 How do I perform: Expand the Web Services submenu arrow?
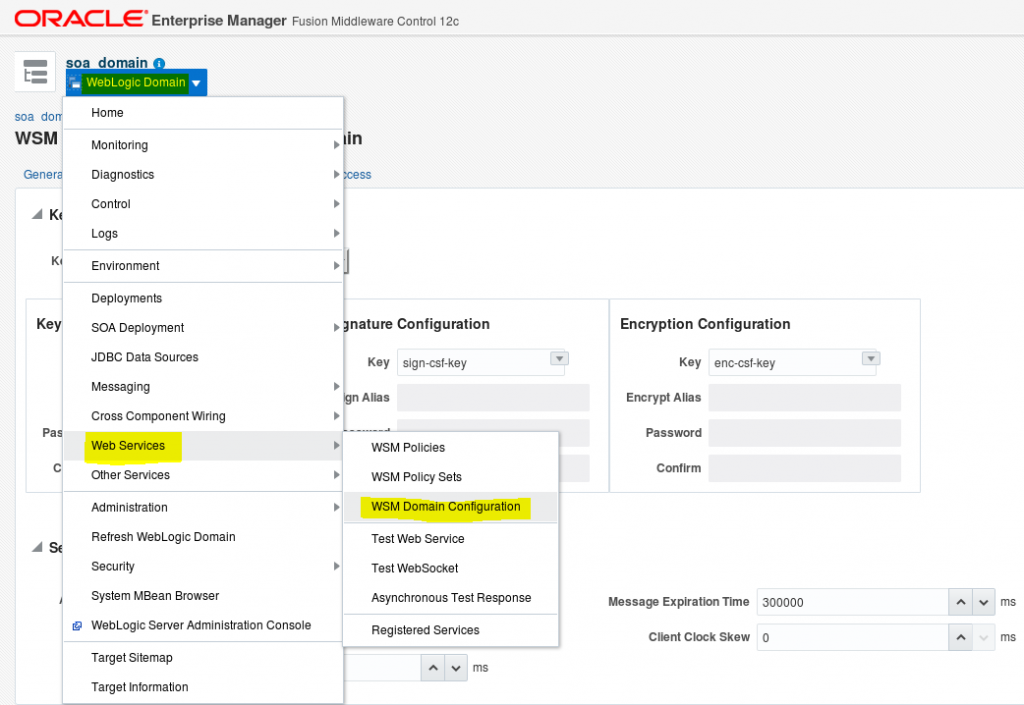[x=336, y=445]
